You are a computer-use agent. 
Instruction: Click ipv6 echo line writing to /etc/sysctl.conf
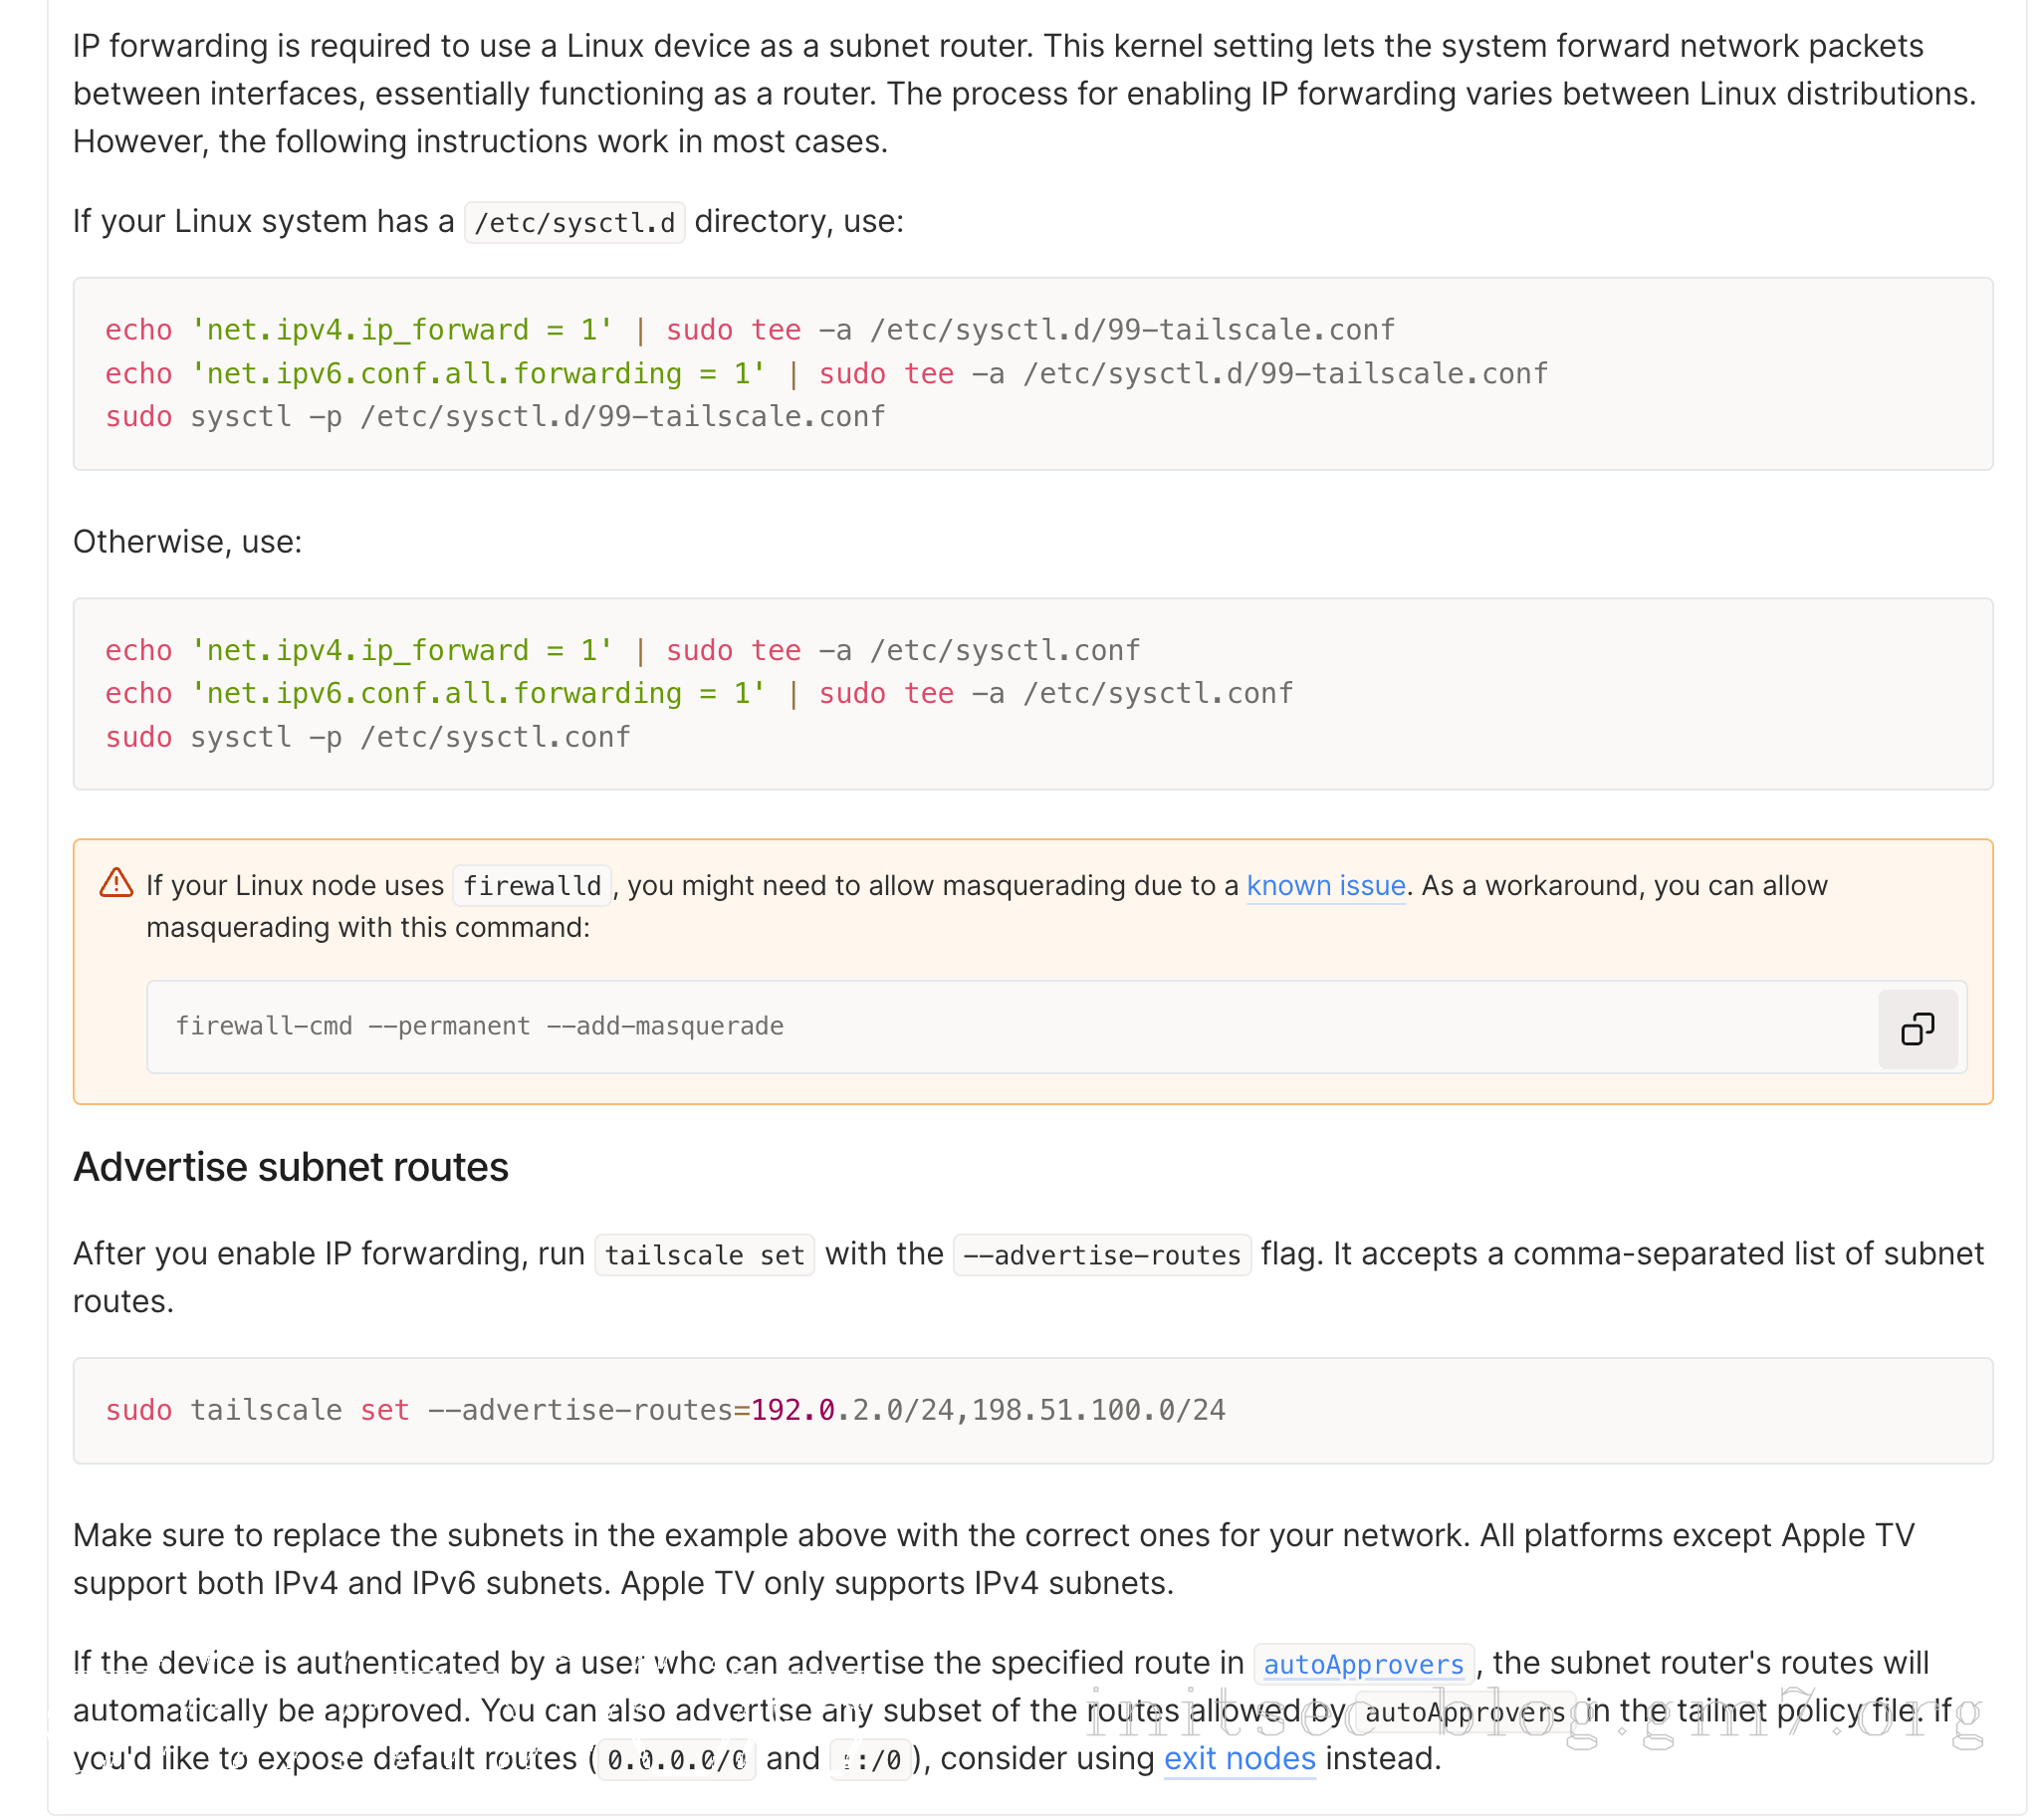[699, 694]
